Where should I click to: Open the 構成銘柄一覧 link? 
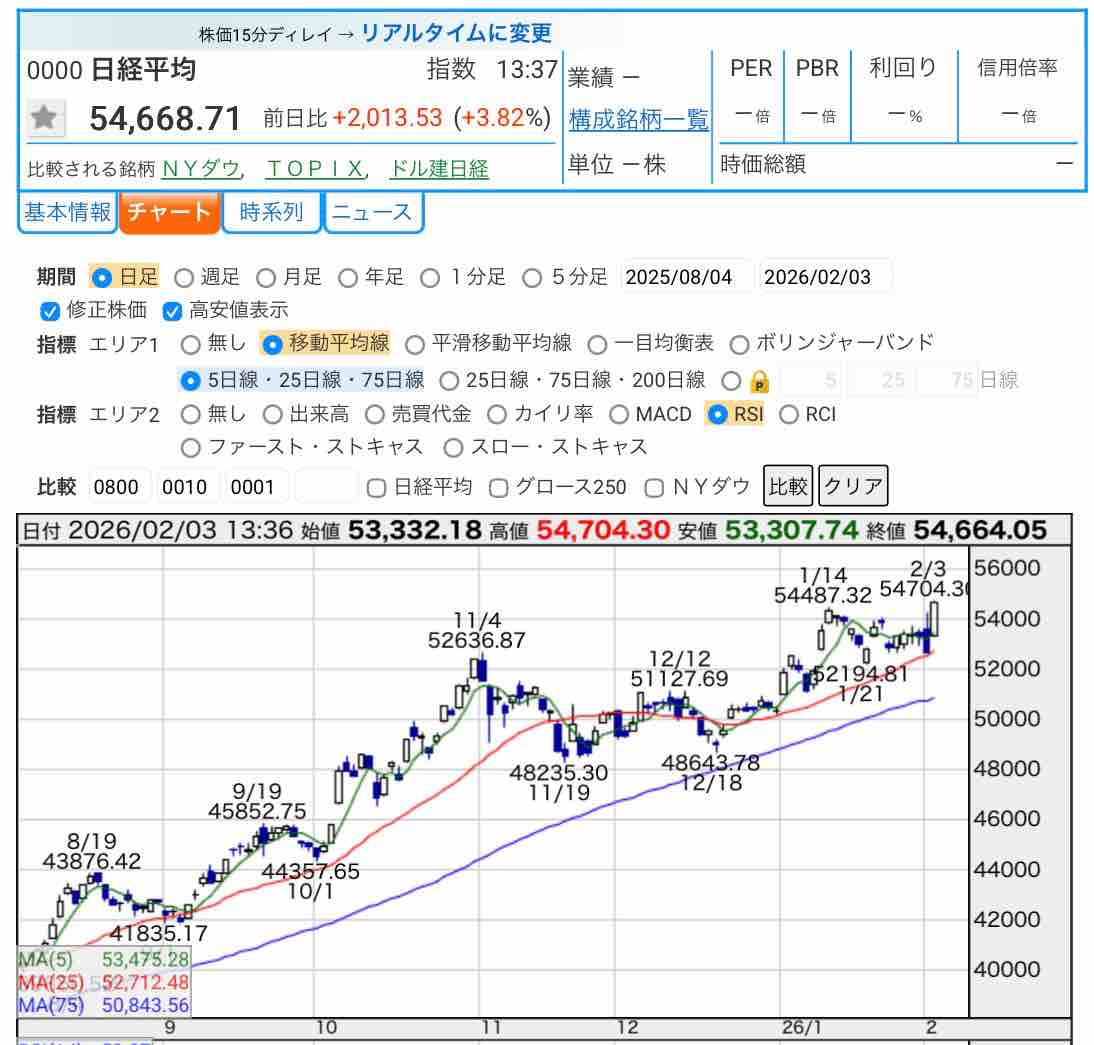coord(638,120)
